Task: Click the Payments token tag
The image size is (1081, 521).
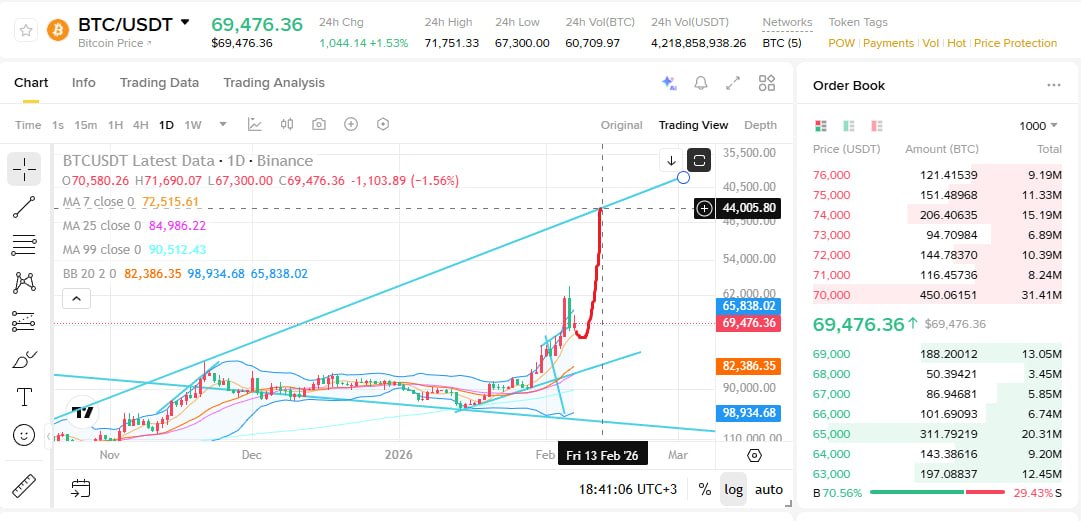Action: click(x=888, y=43)
